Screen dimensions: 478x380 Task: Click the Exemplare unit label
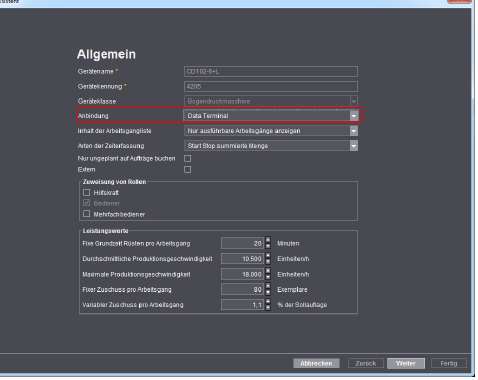[x=292, y=290]
